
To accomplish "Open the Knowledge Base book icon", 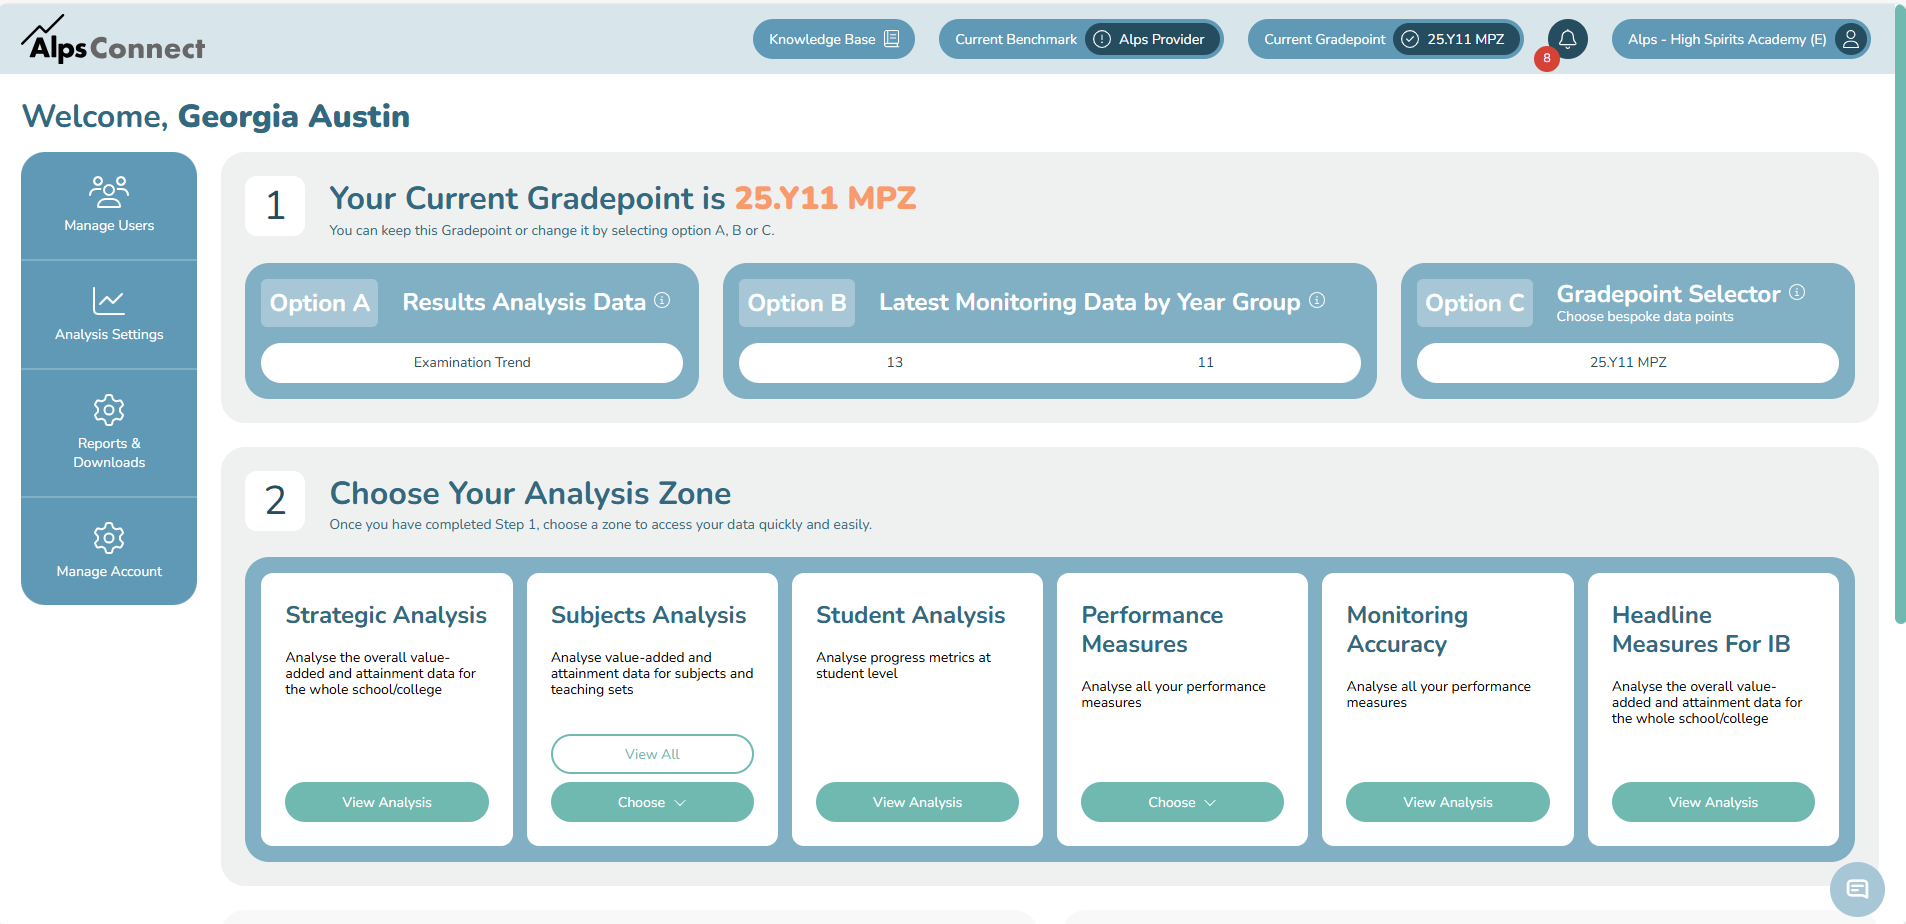I will click(x=892, y=39).
